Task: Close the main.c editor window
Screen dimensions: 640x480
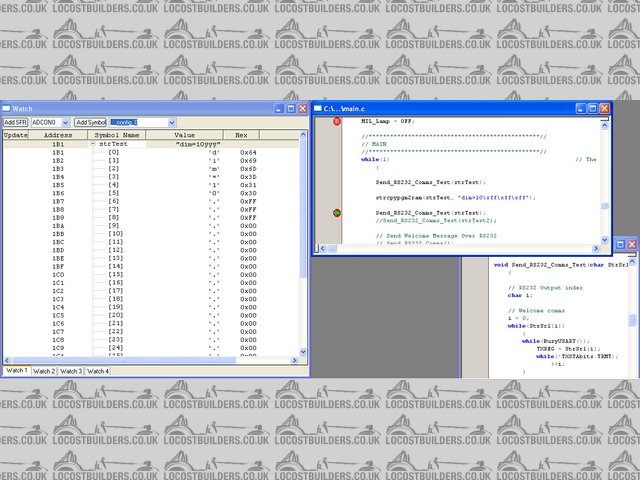Action: tap(604, 109)
